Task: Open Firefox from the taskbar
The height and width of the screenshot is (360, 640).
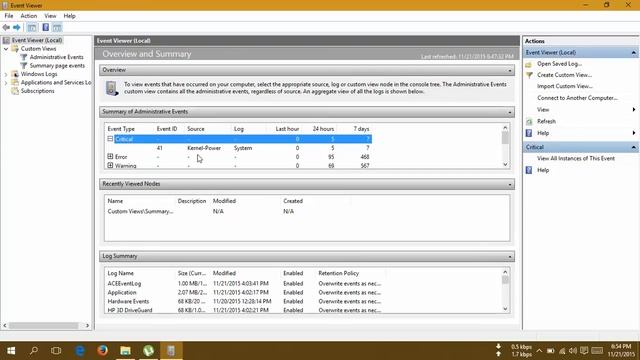Action: pyautogui.click(x=102, y=351)
